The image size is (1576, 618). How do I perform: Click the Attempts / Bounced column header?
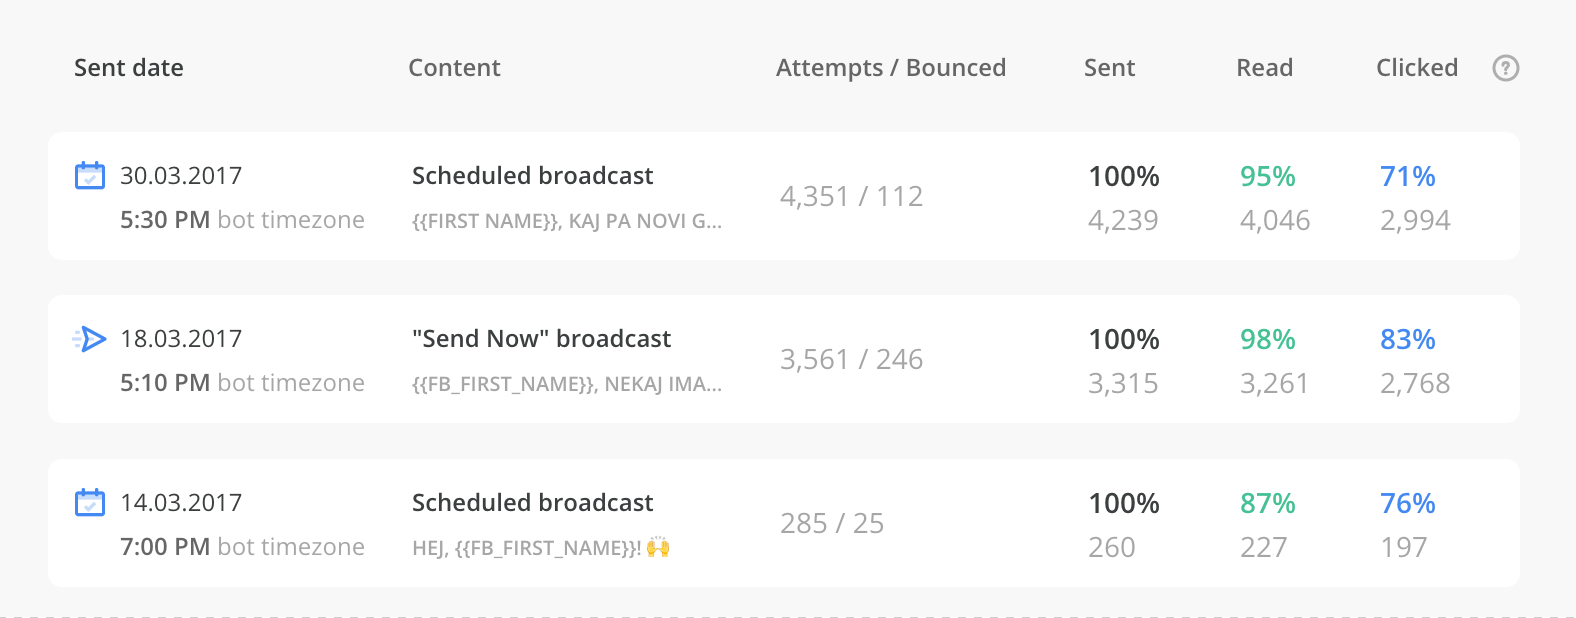[890, 68]
